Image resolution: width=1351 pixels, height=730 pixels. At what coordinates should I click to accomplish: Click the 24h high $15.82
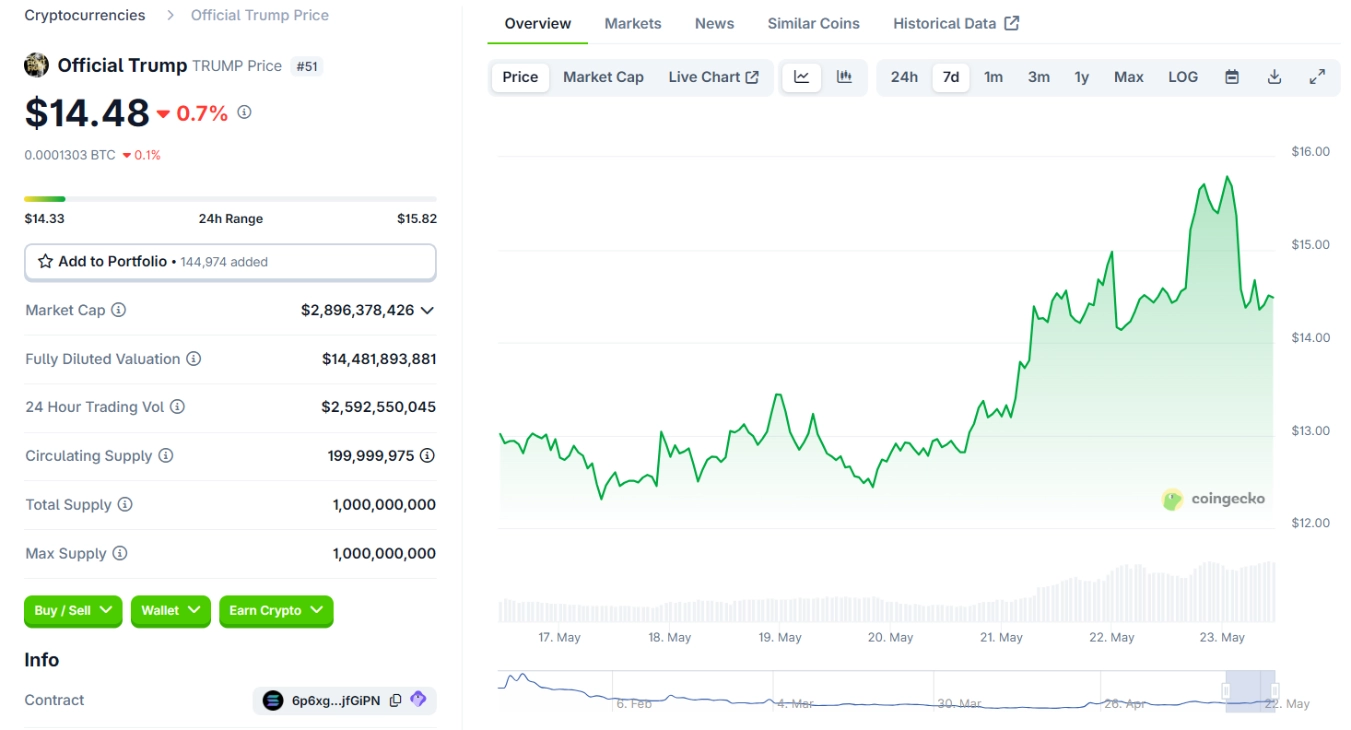pos(417,218)
